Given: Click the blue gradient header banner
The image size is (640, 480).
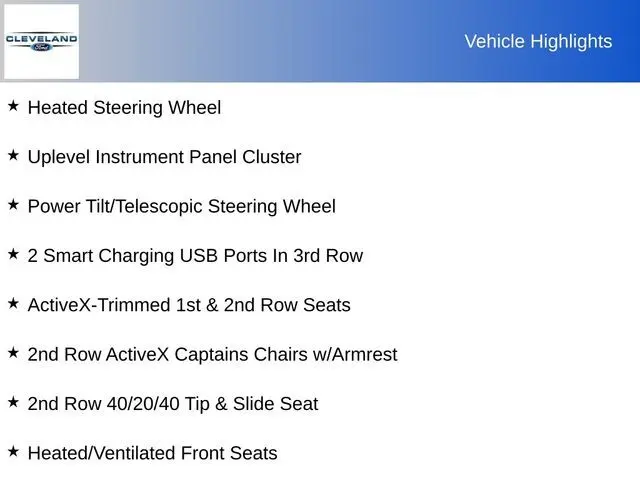Looking at the screenshot, I should [300, 41].
